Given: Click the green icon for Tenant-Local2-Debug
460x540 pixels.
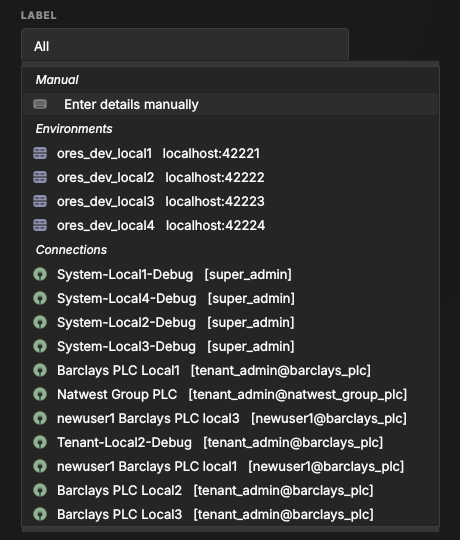Looking at the screenshot, I should tap(40, 442).
